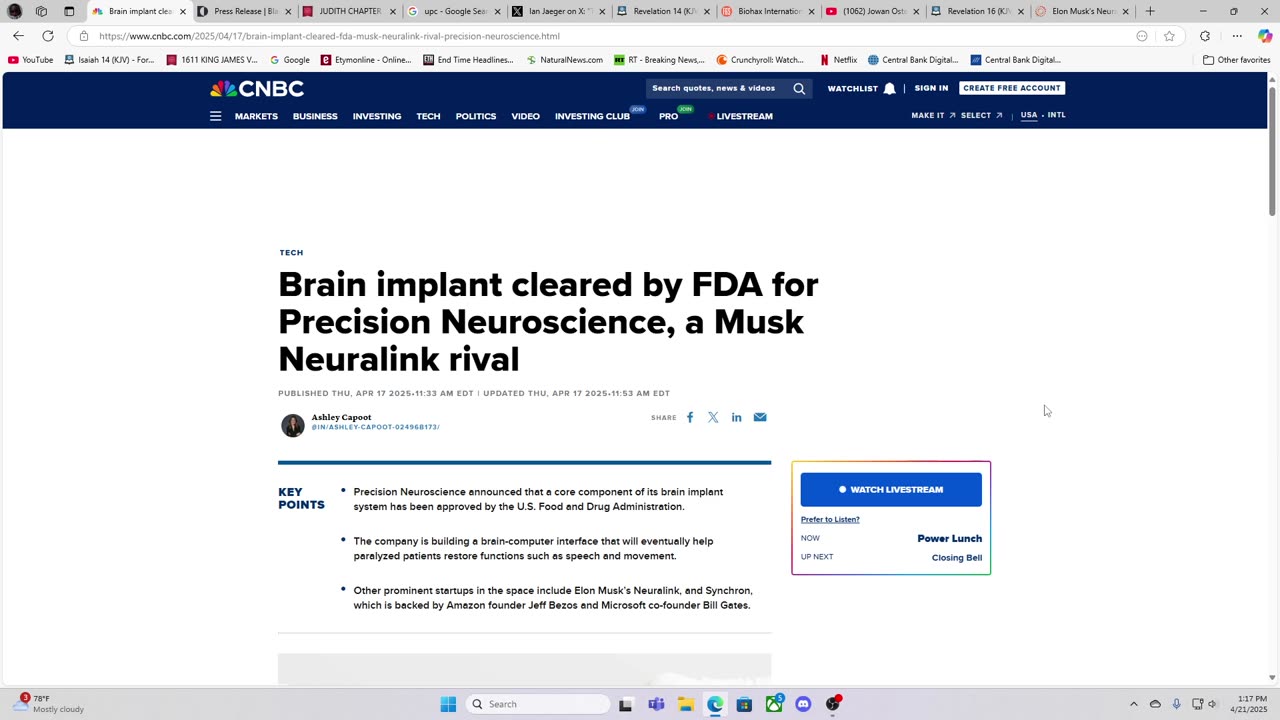Reload the current page
The width and height of the screenshot is (1280, 720).
[47, 36]
